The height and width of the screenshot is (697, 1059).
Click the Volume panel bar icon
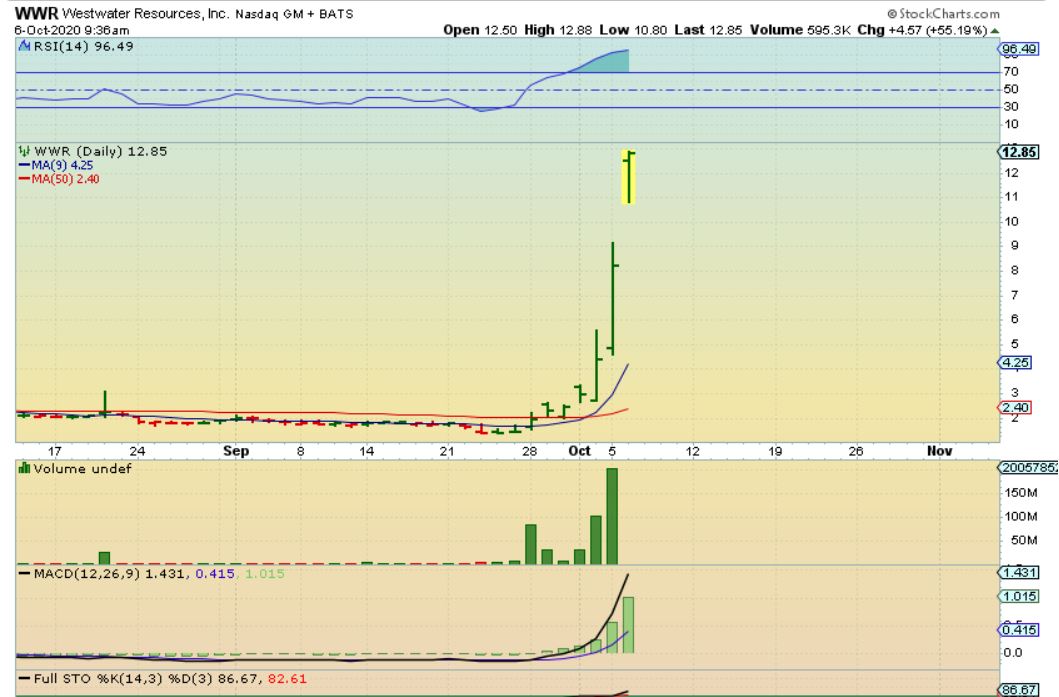pyautogui.click(x=24, y=468)
